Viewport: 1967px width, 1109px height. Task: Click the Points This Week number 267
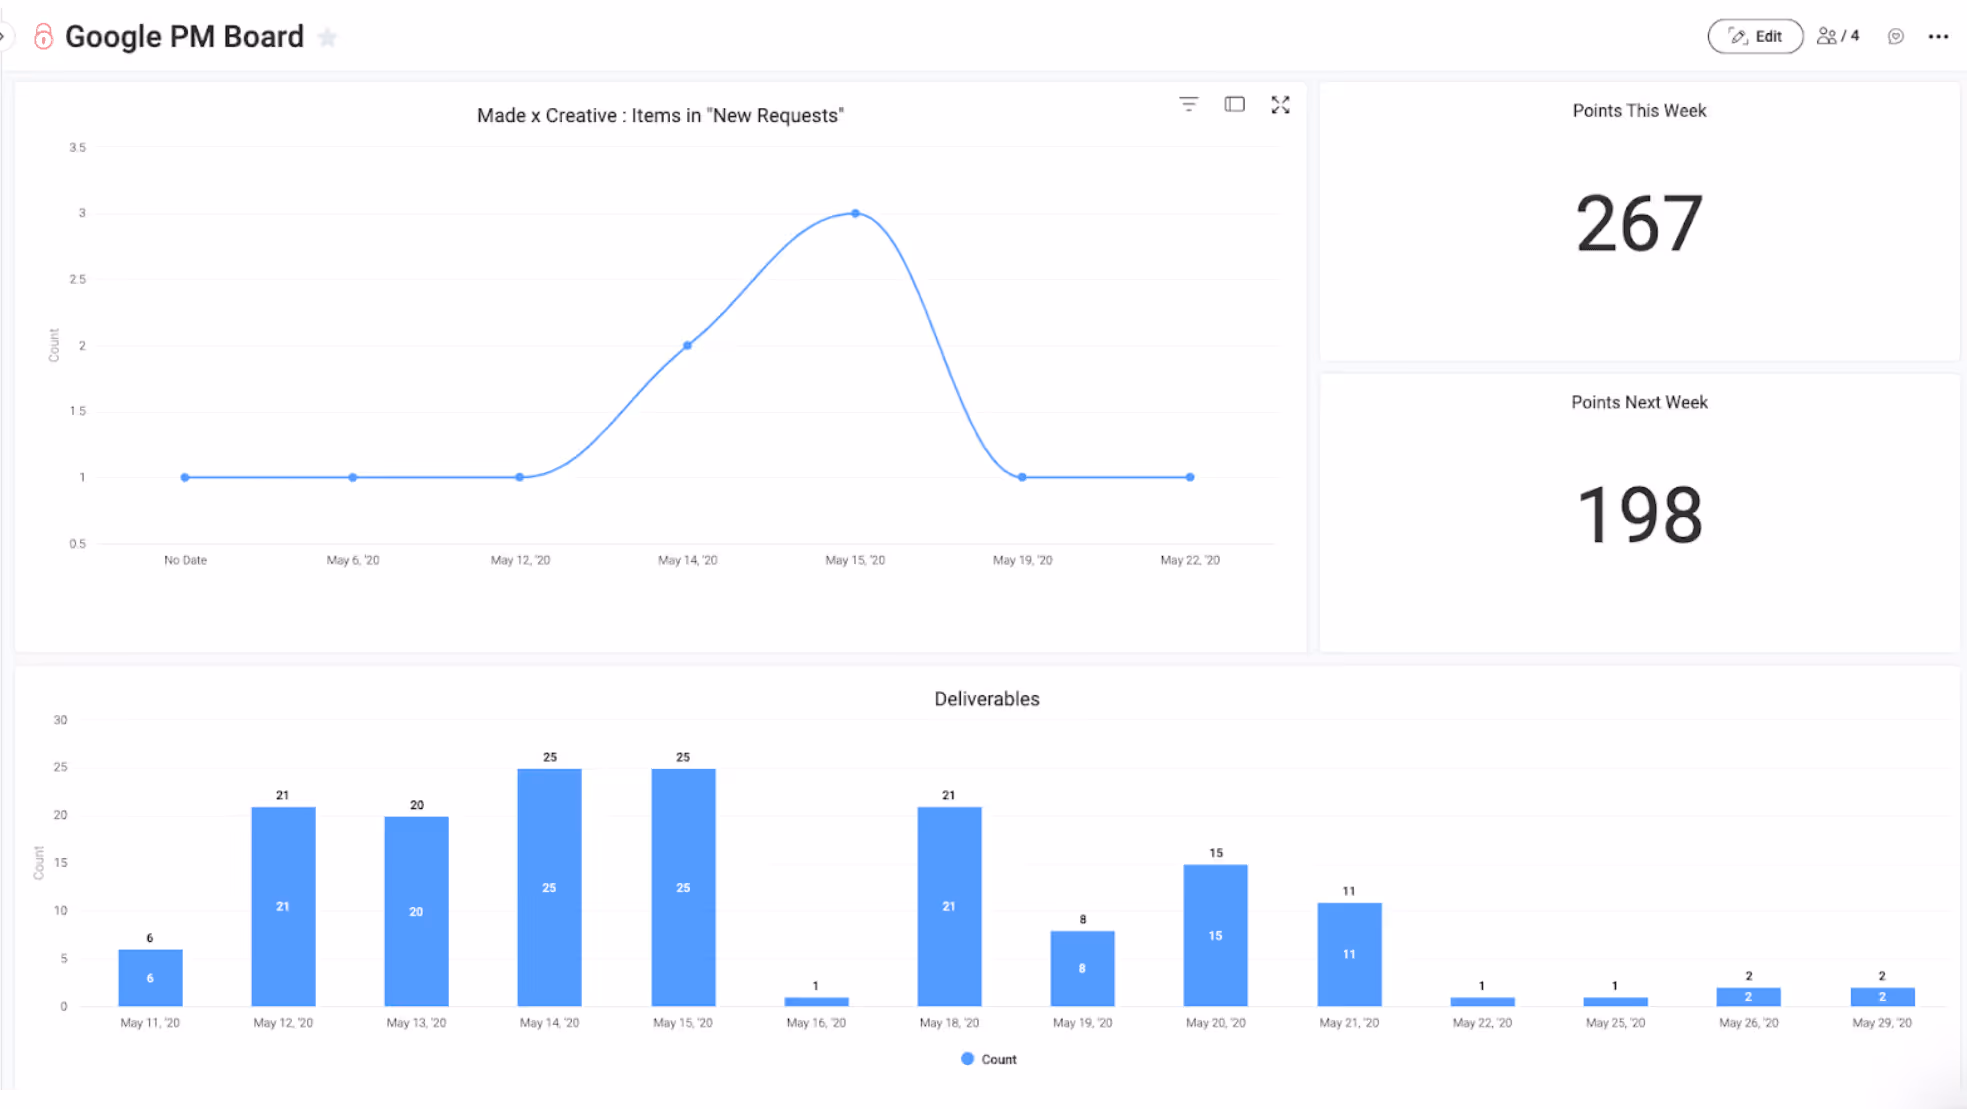pos(1638,224)
